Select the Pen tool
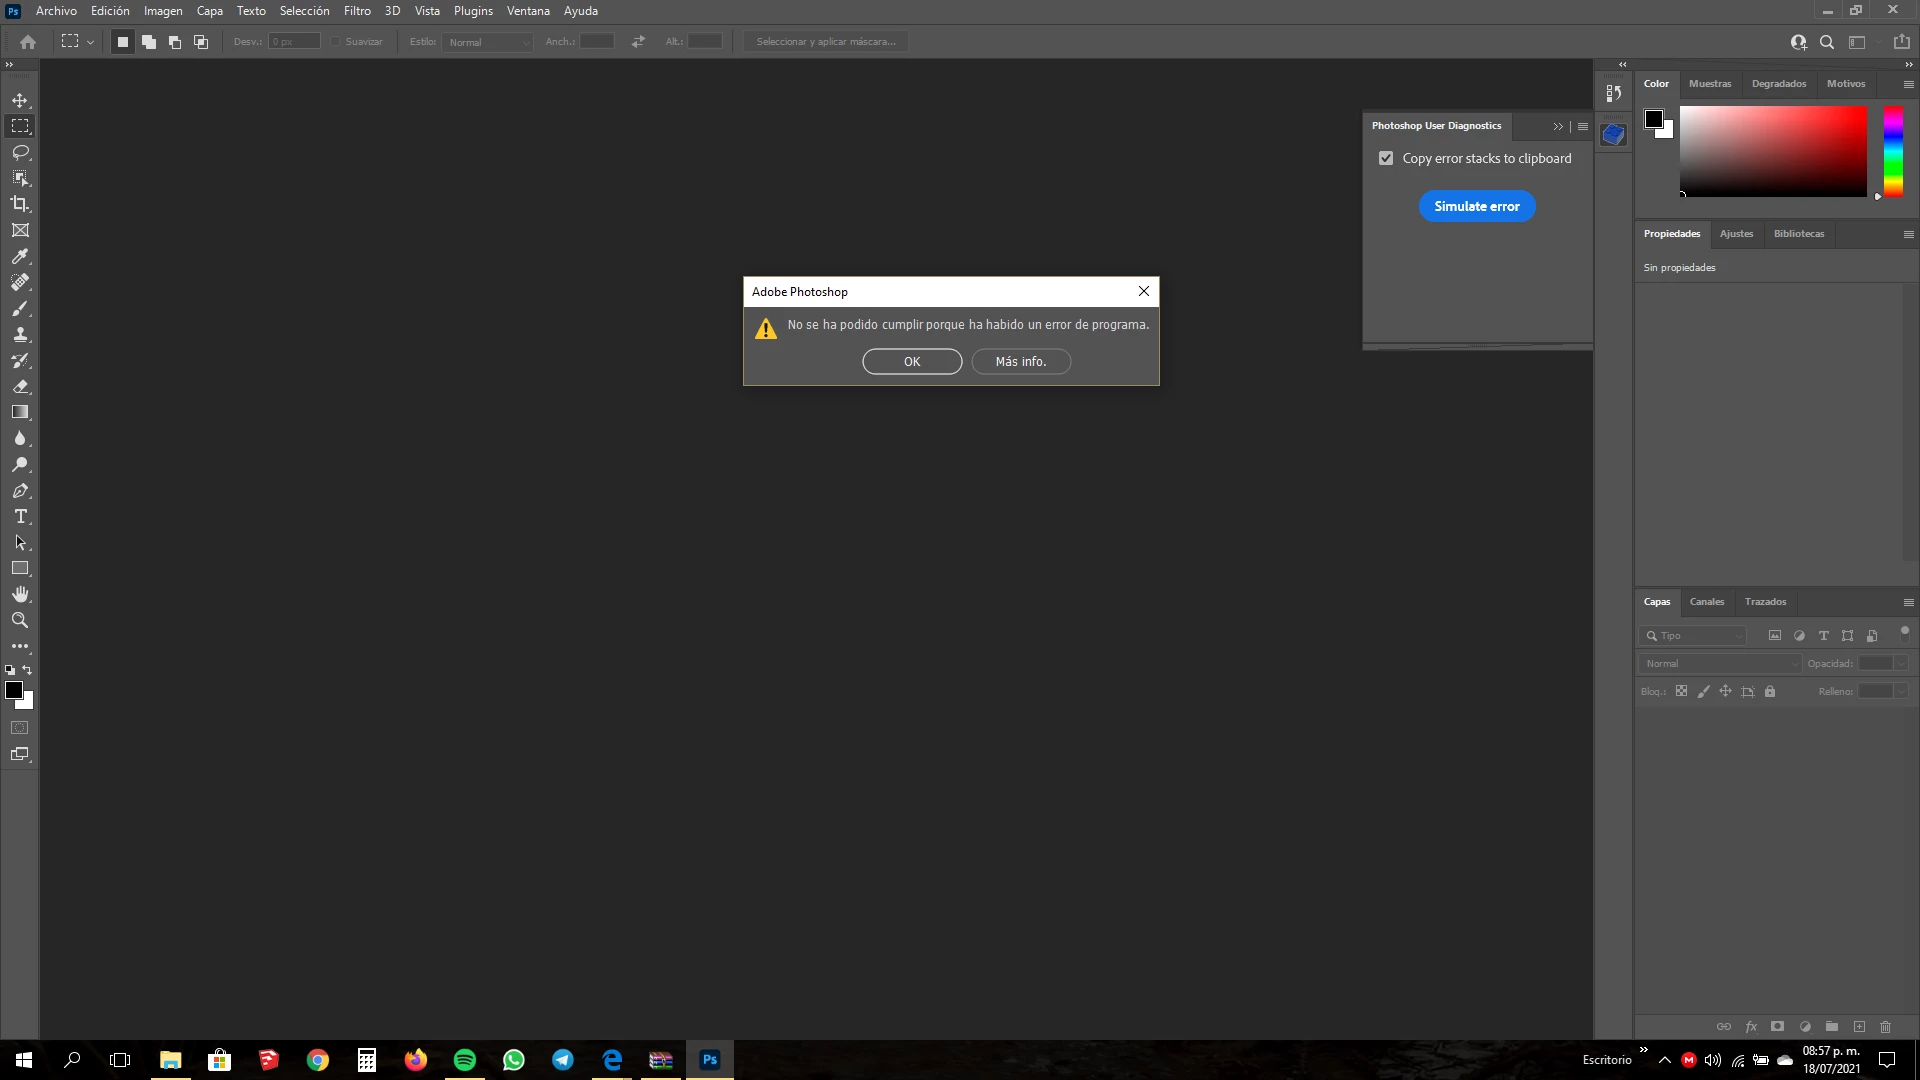 coord(20,490)
